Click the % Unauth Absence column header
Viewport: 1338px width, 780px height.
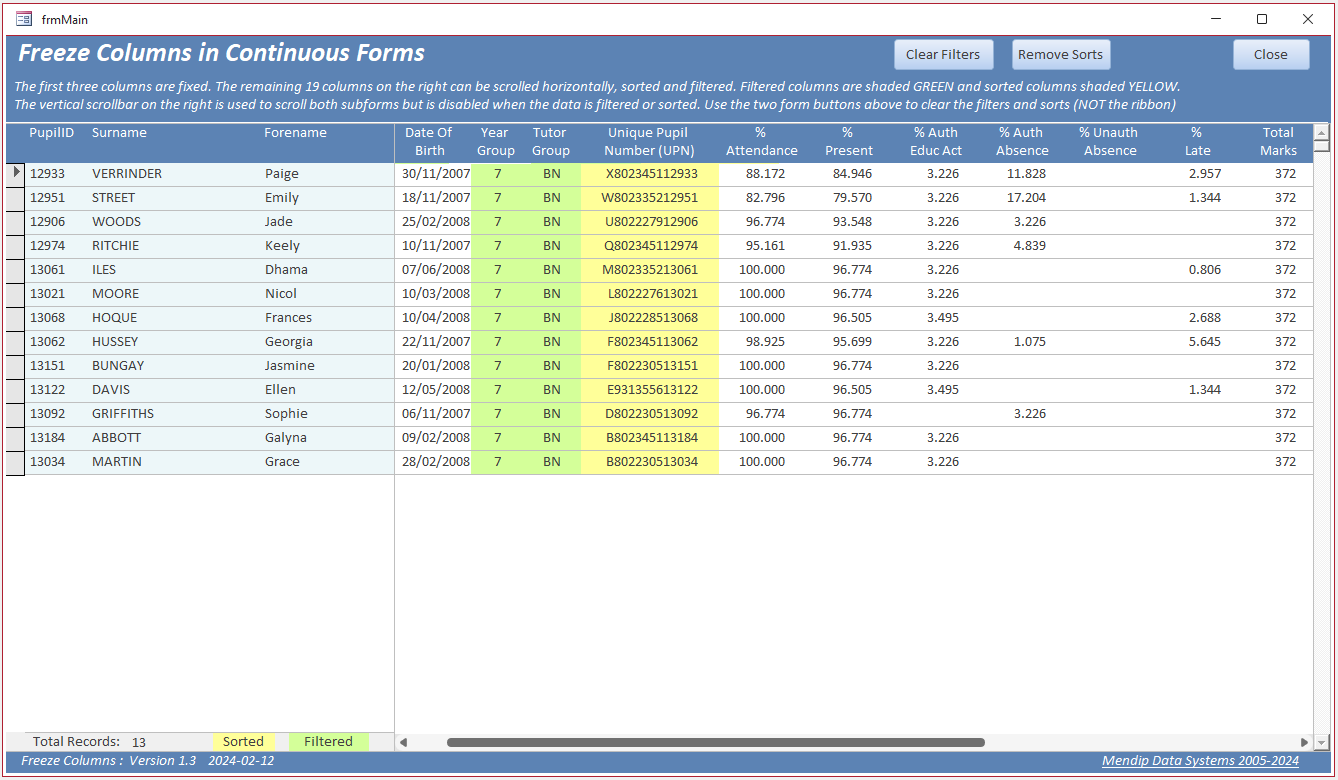(x=1109, y=141)
